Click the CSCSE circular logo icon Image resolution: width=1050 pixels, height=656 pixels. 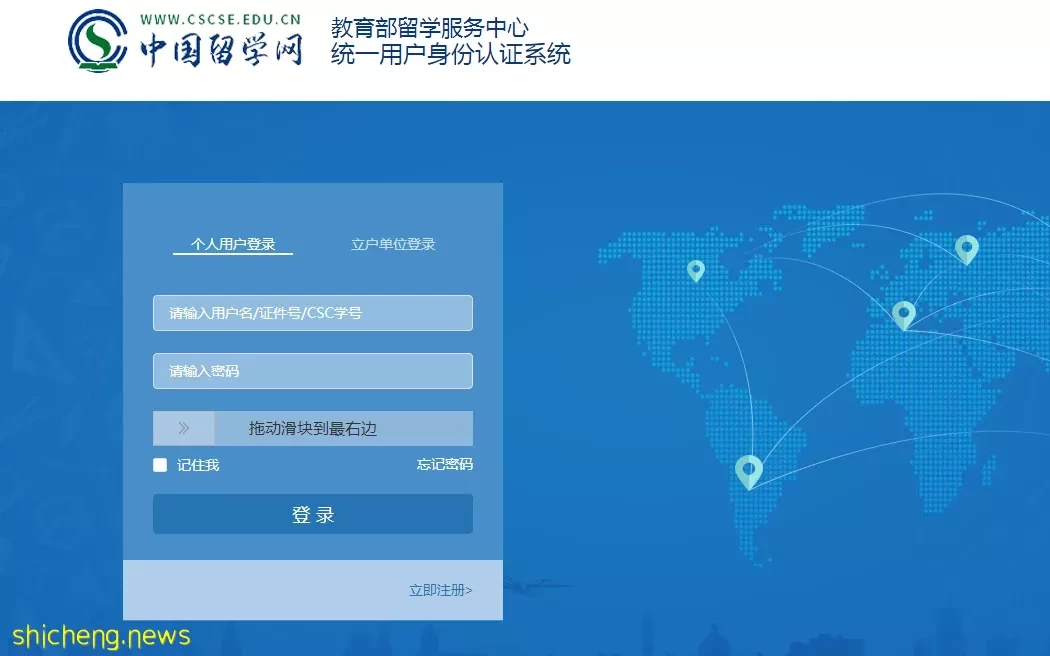click(98, 41)
